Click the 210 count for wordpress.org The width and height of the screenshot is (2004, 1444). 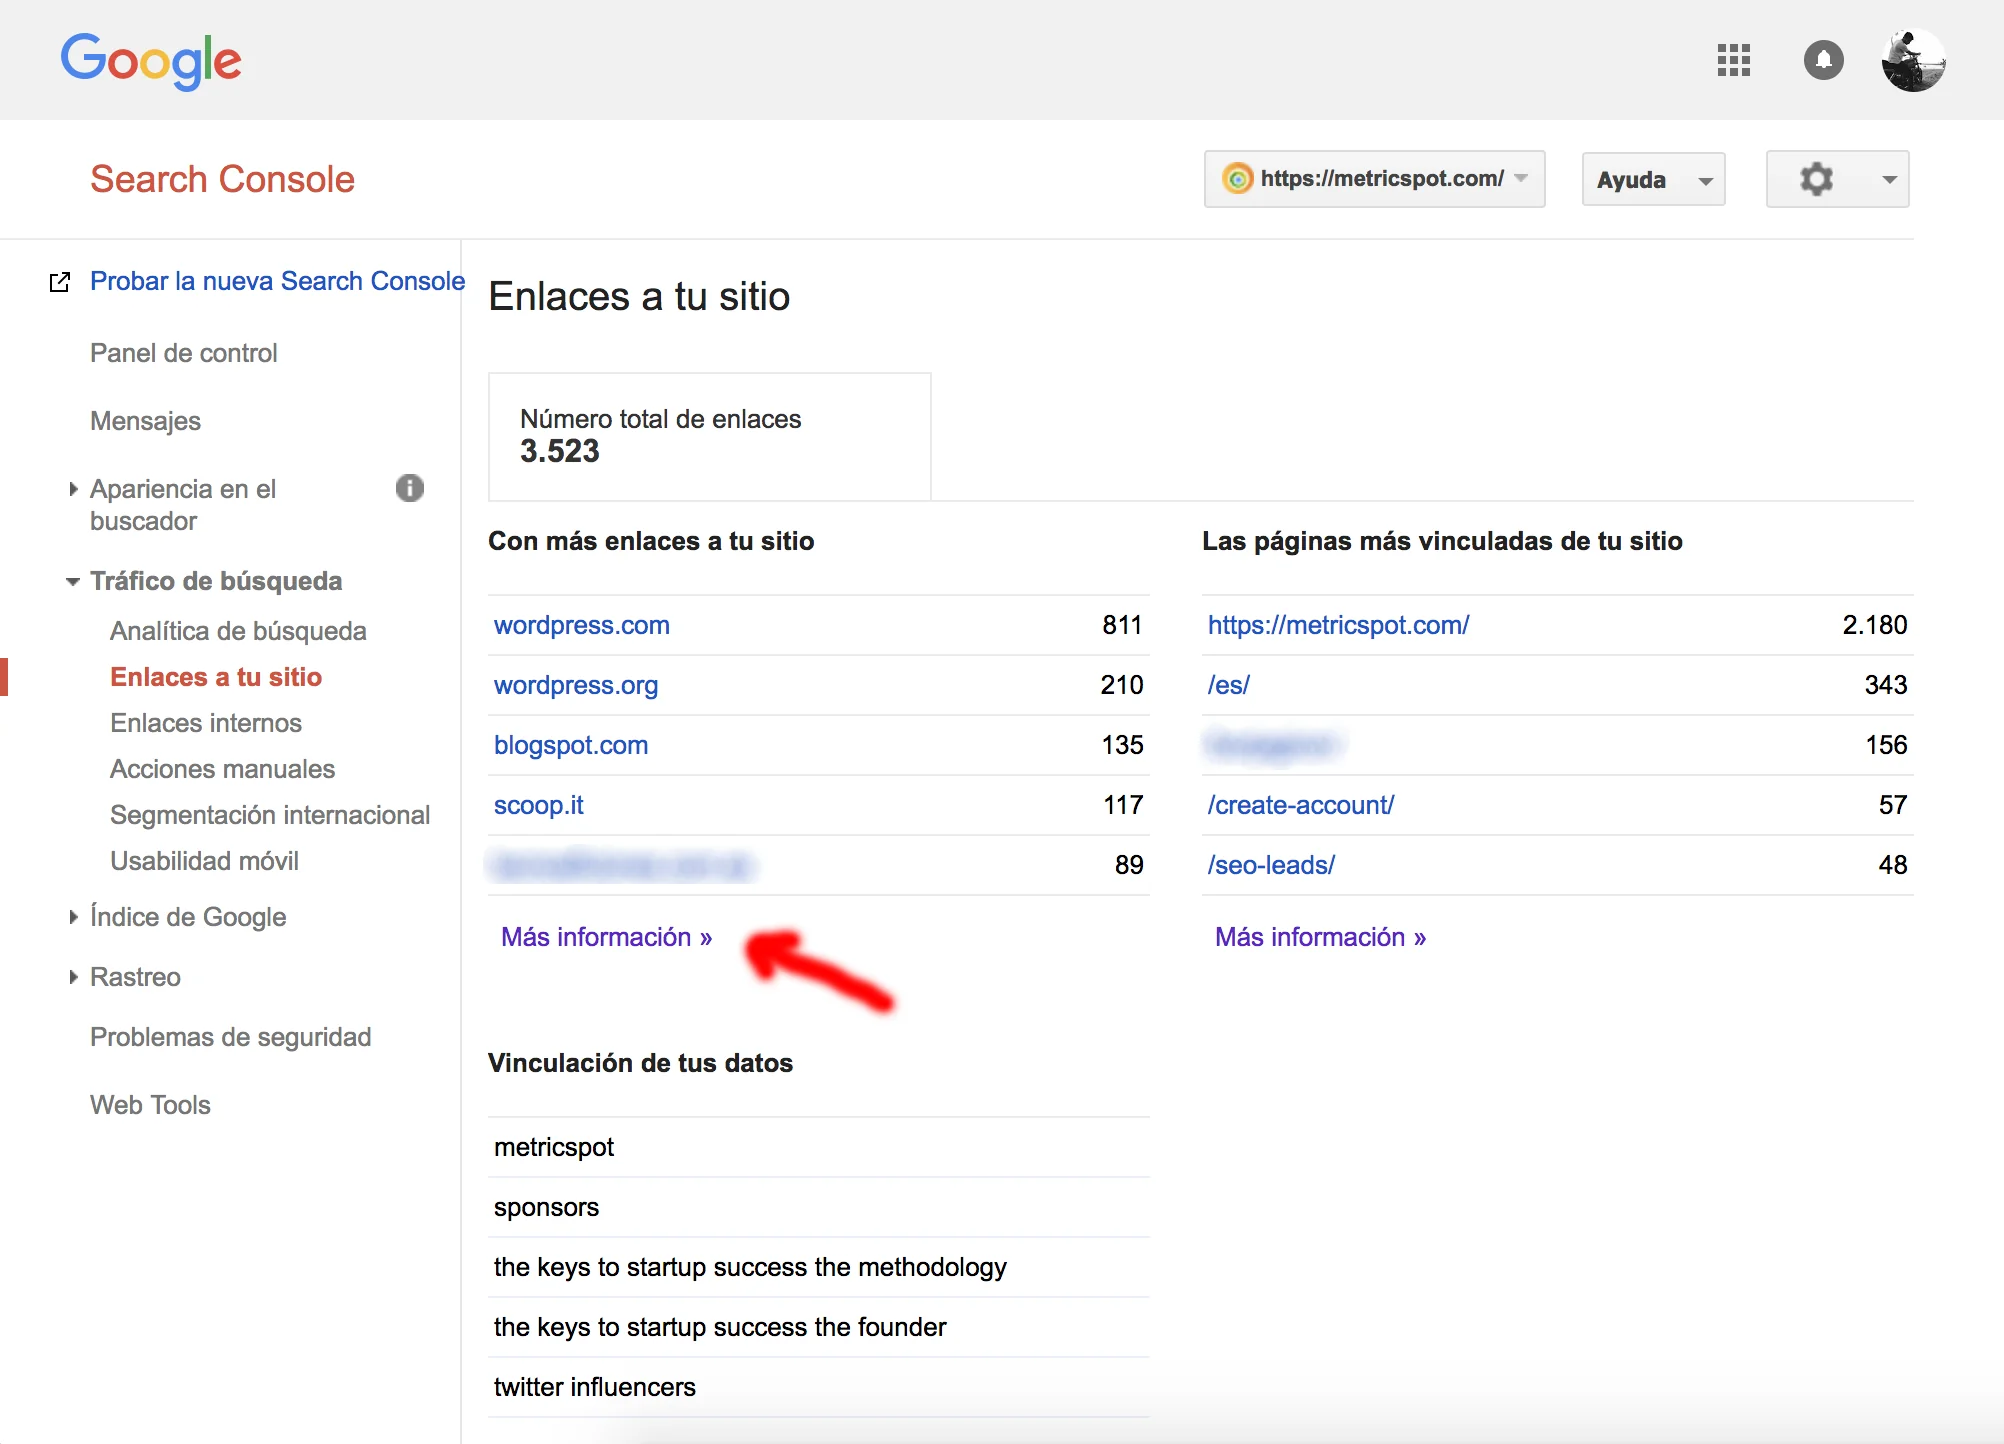point(1122,685)
